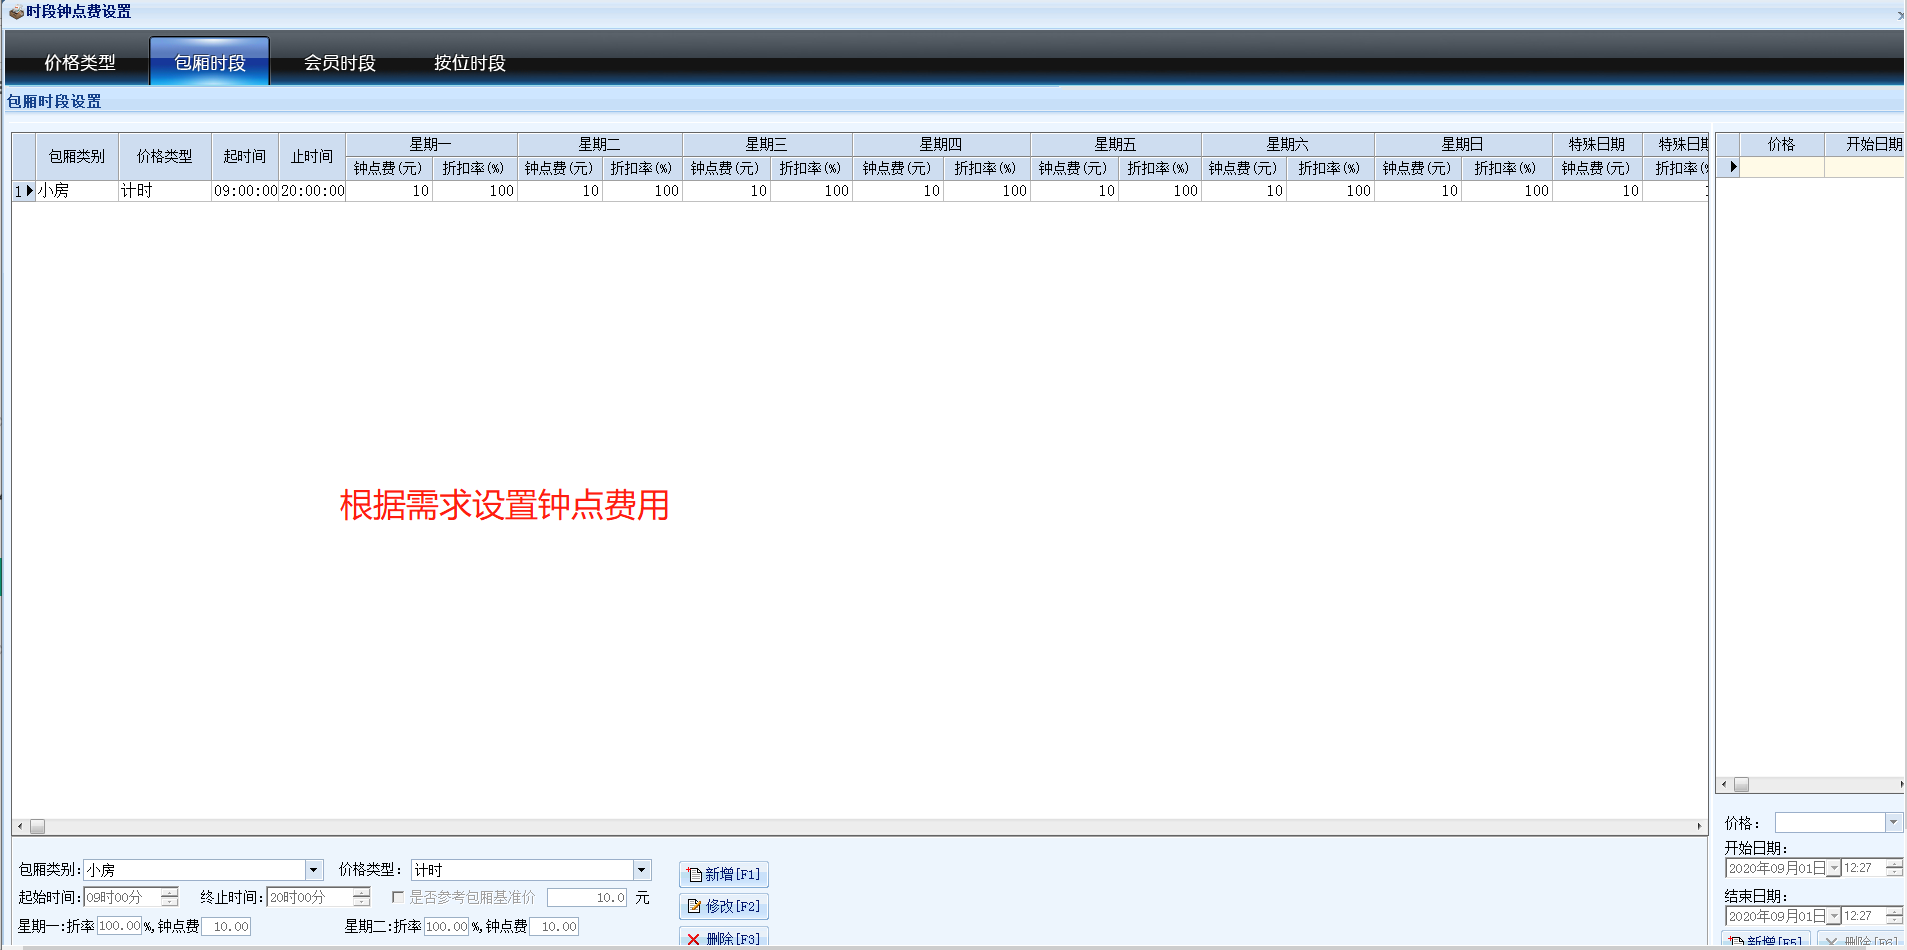Click the first 特殊日期 column group header
1907x950 pixels.
point(1597,144)
